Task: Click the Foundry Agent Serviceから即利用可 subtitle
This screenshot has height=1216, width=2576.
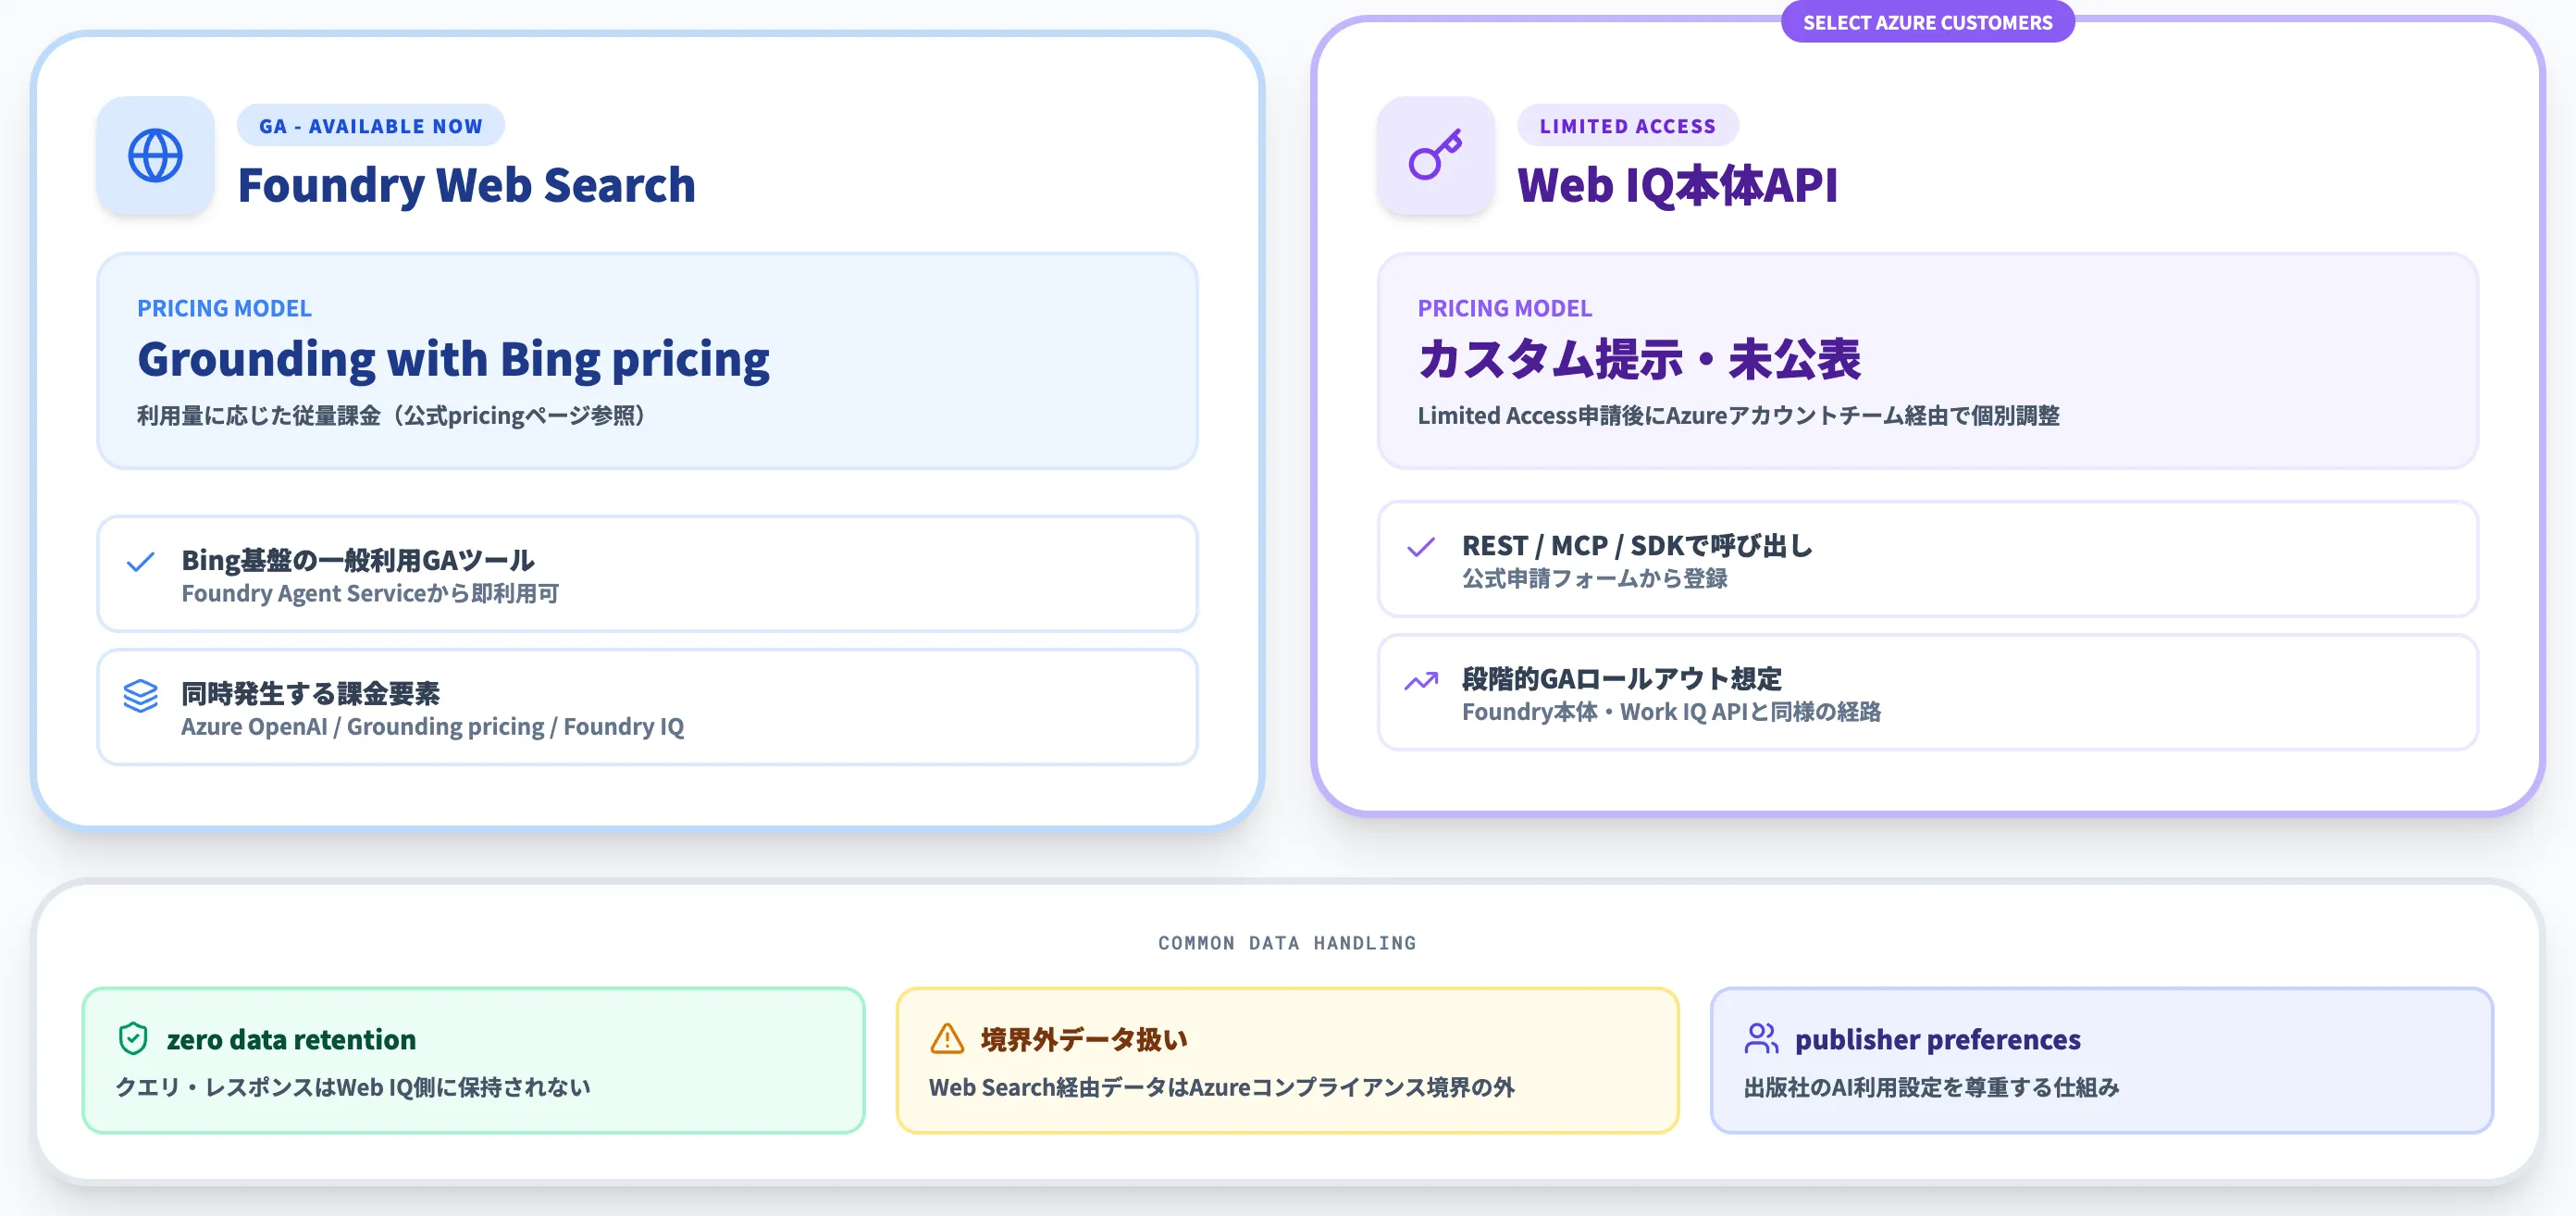Action: tap(370, 593)
